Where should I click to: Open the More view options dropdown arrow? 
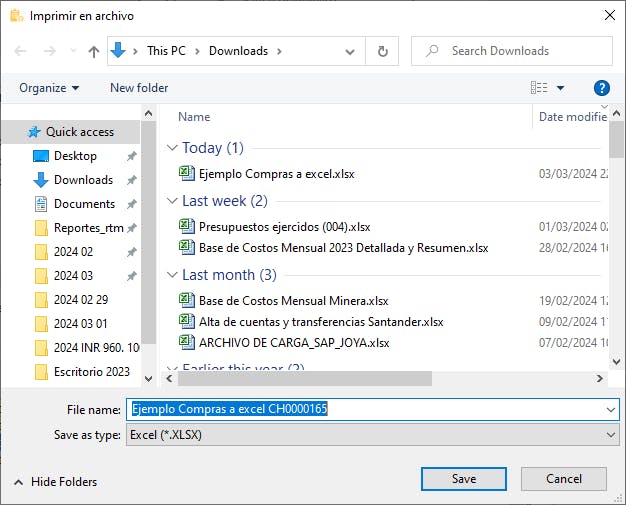click(x=561, y=88)
